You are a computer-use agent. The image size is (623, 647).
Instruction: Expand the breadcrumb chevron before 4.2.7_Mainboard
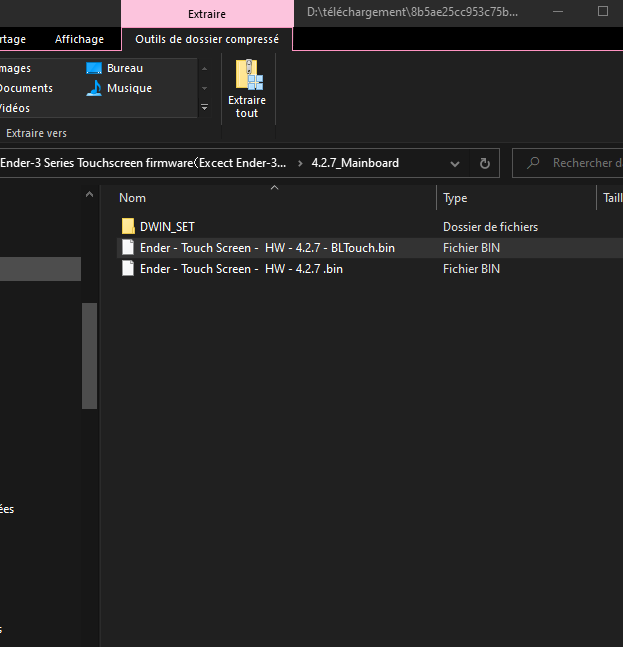(x=300, y=163)
